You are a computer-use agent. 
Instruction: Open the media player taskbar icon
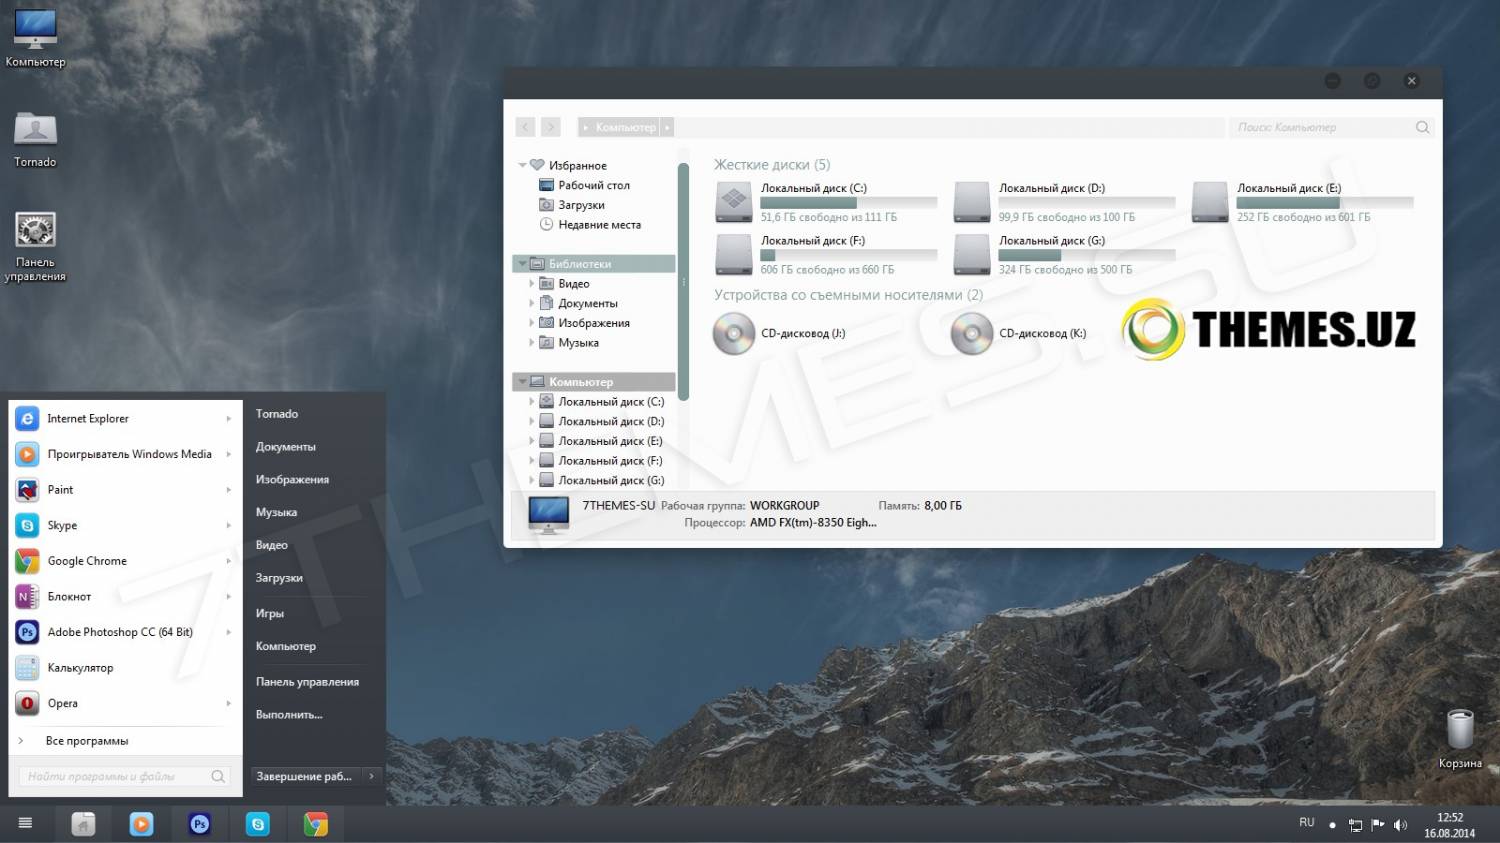142,824
